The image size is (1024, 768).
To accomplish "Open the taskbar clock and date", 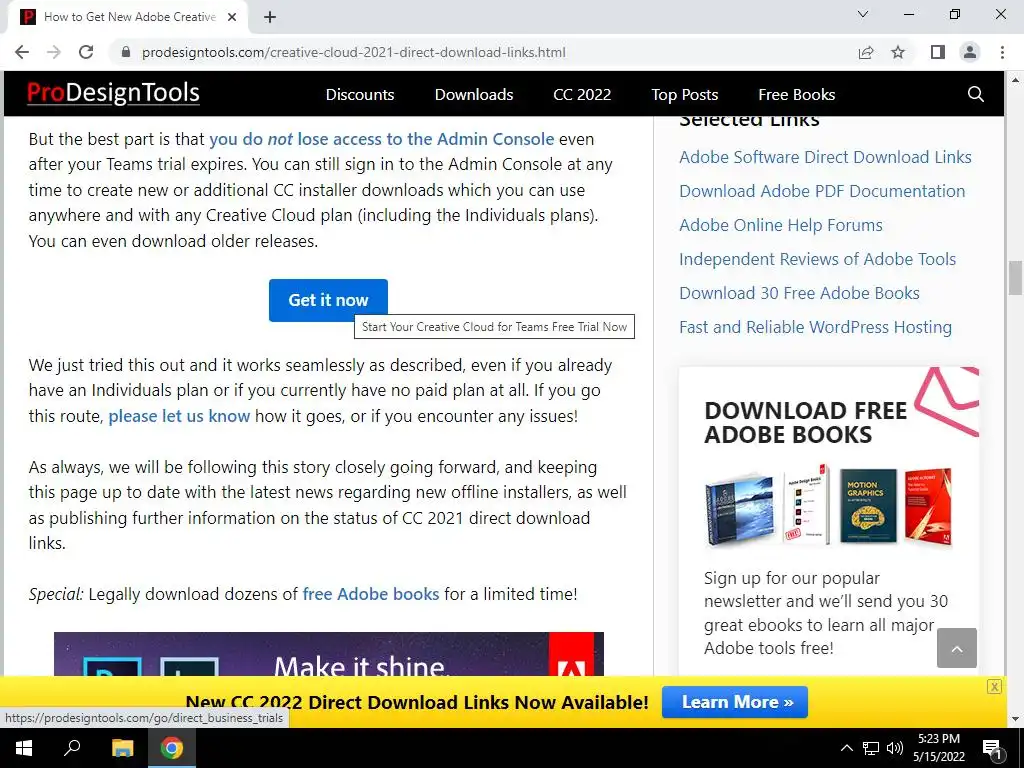I will [x=938, y=748].
